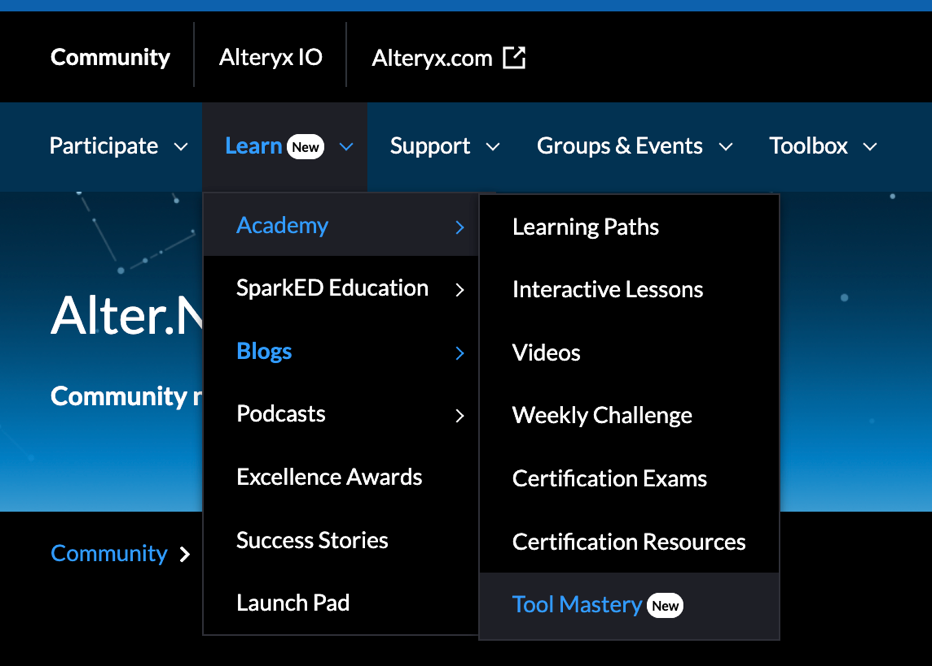932x666 pixels.
Task: Select Learning Paths
Action: [585, 227]
